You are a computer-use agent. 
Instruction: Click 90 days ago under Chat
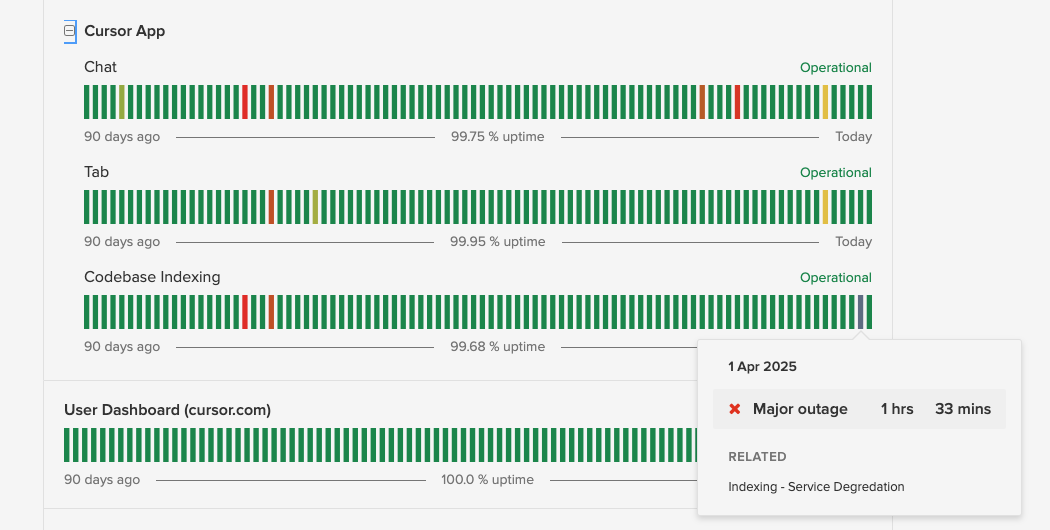[x=122, y=137]
